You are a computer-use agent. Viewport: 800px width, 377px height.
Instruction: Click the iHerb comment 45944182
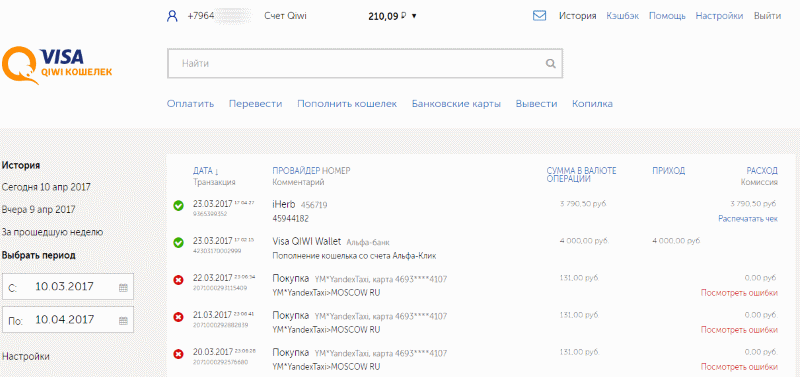(290, 218)
